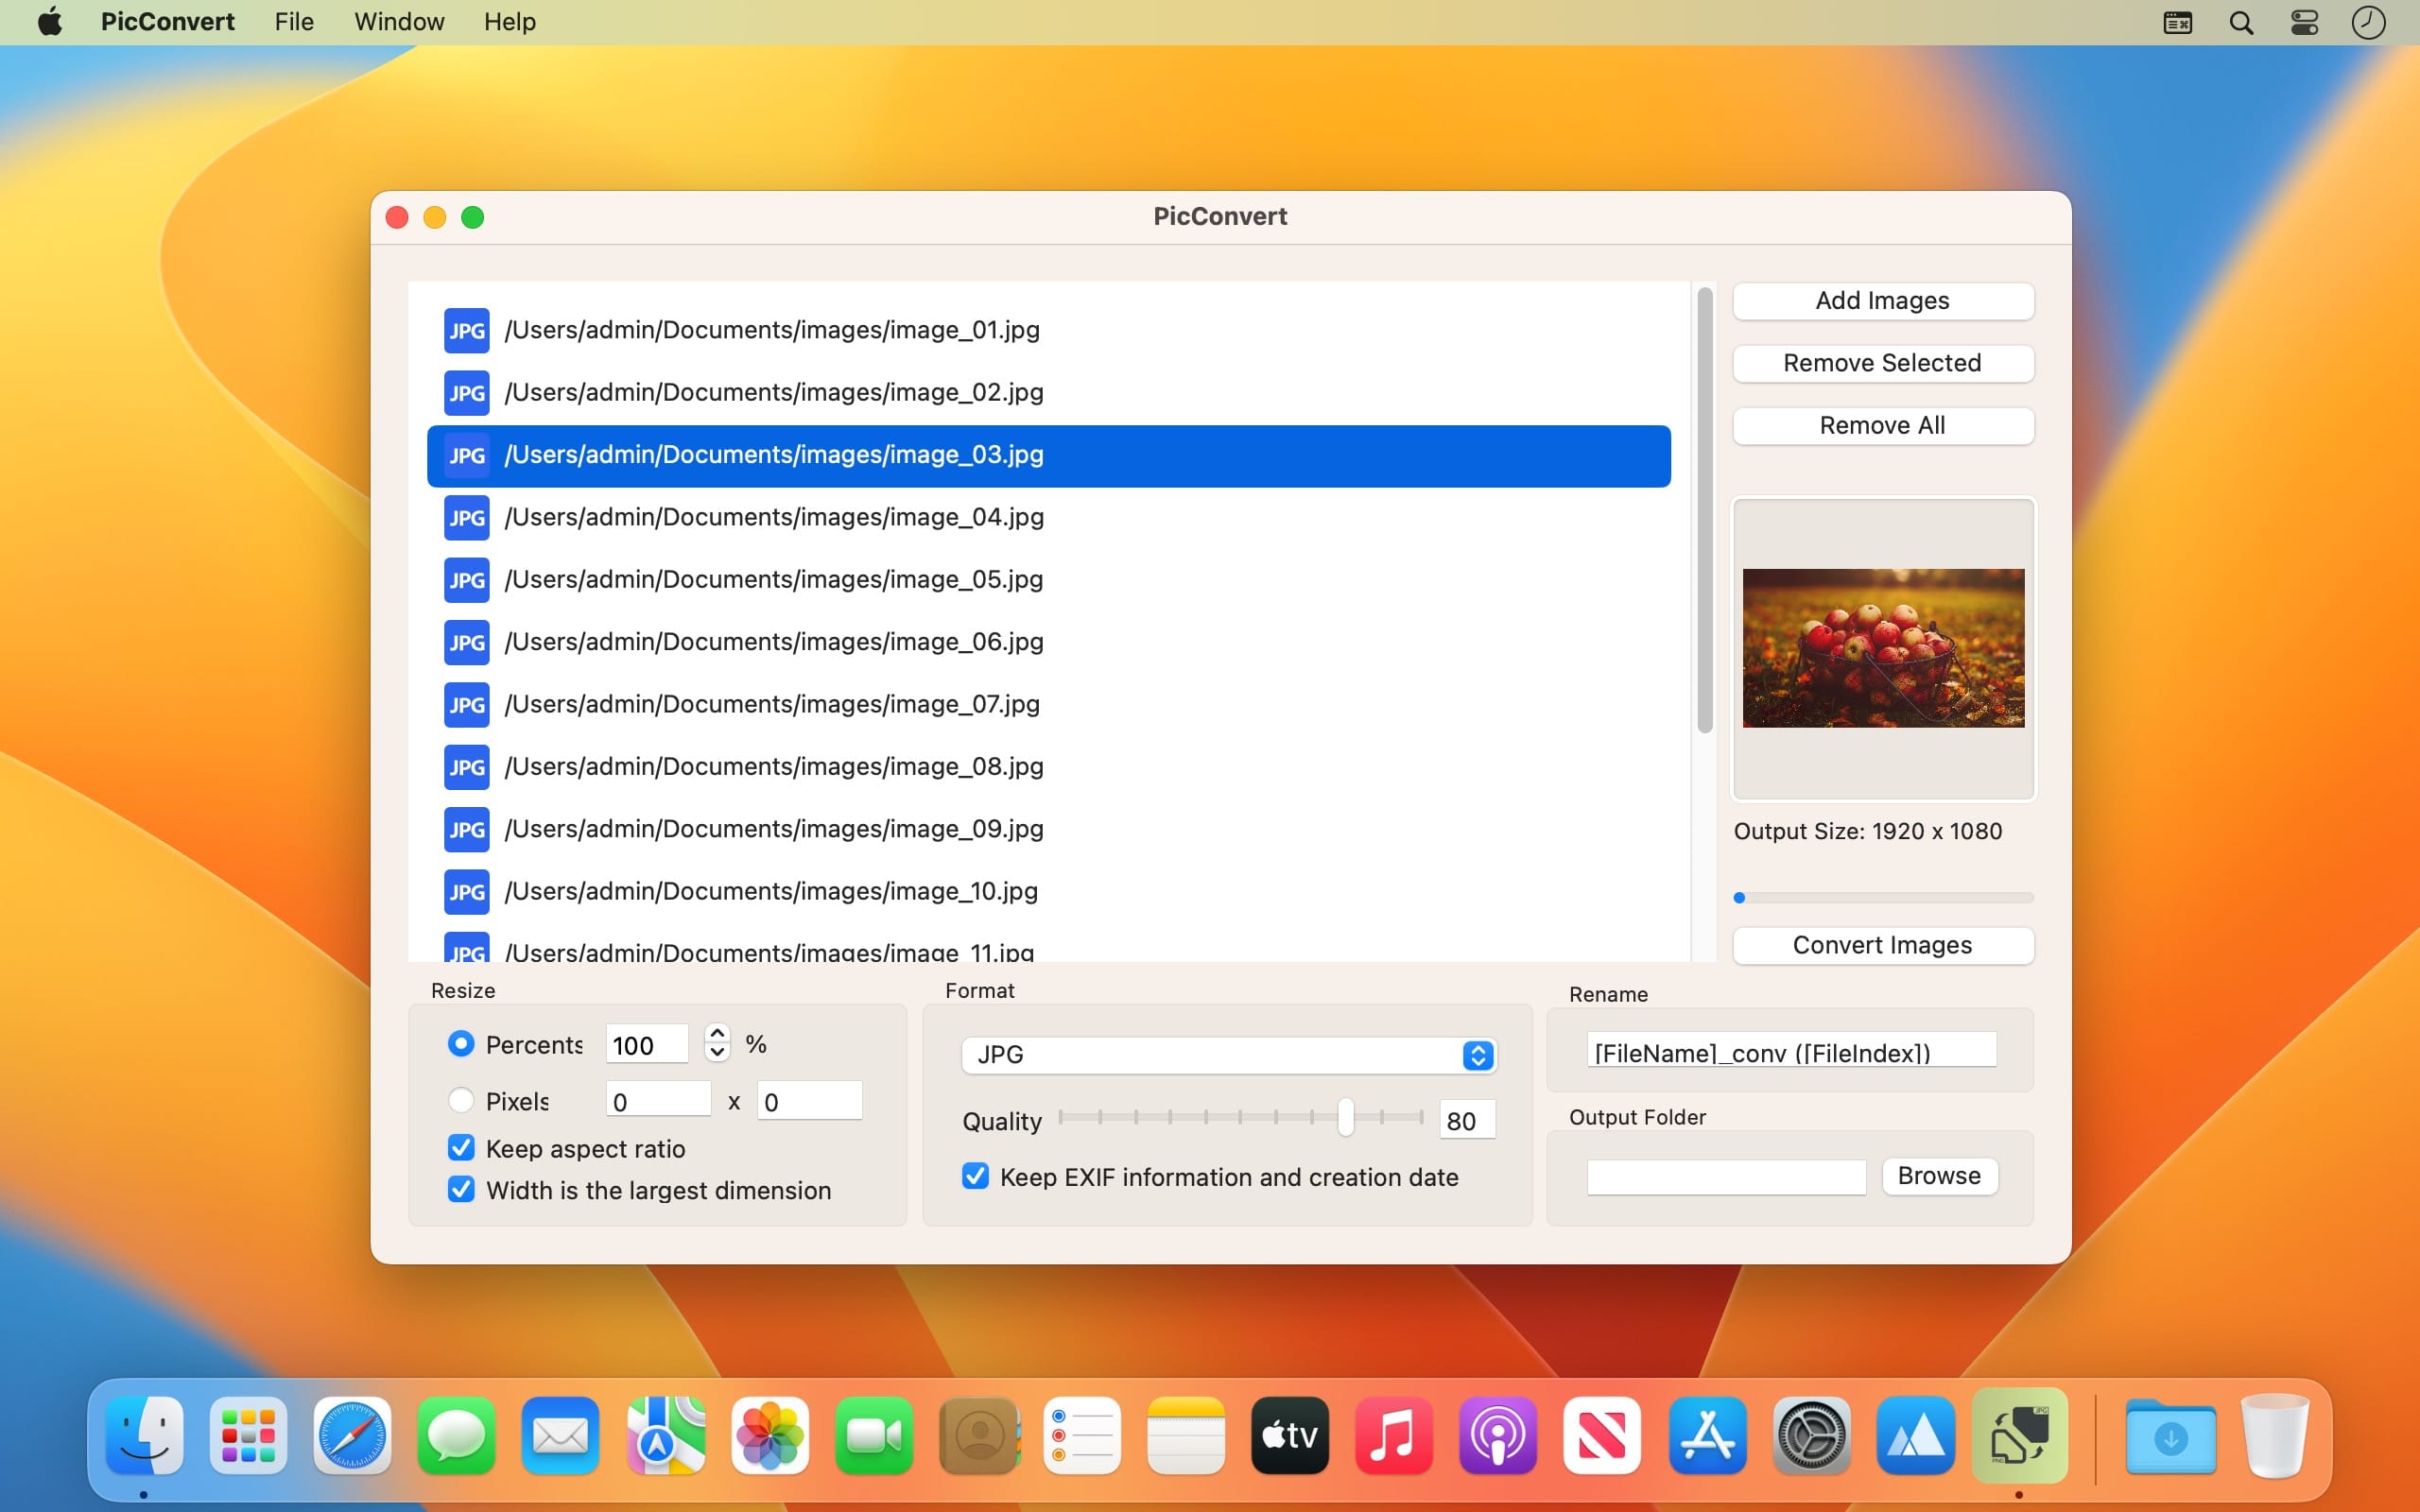The image size is (2420, 1512).
Task: Open the Mail app in the dock
Action: point(560,1436)
